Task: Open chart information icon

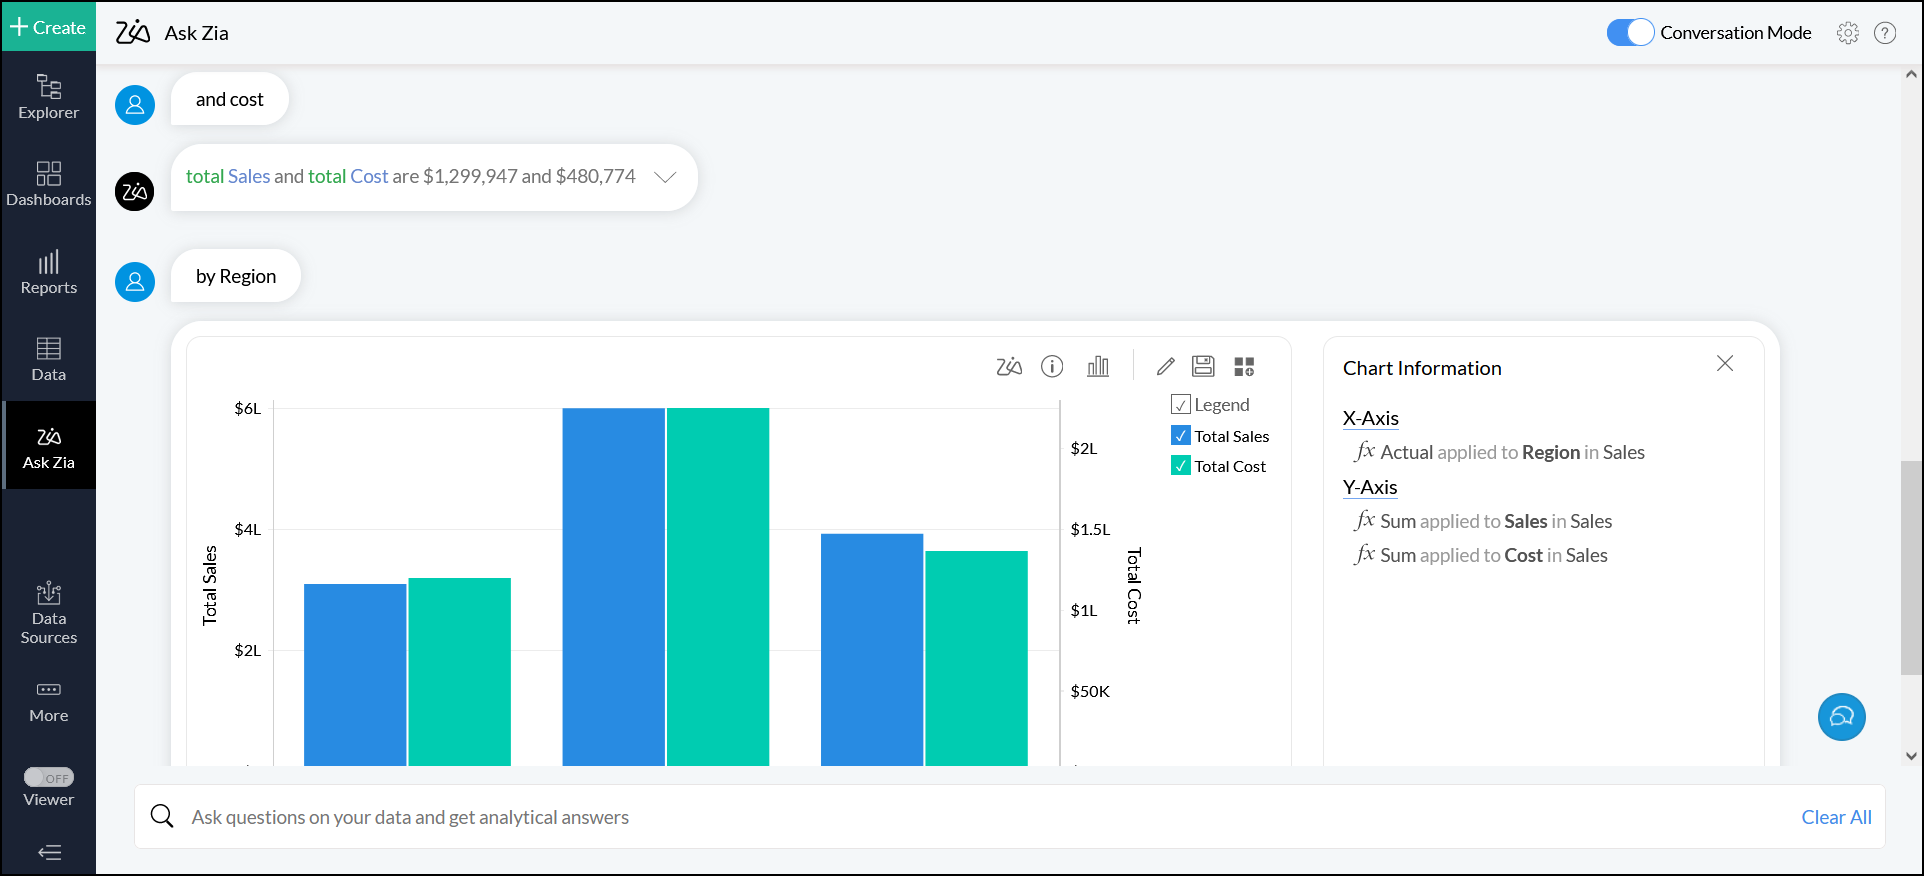Action: click(x=1052, y=367)
